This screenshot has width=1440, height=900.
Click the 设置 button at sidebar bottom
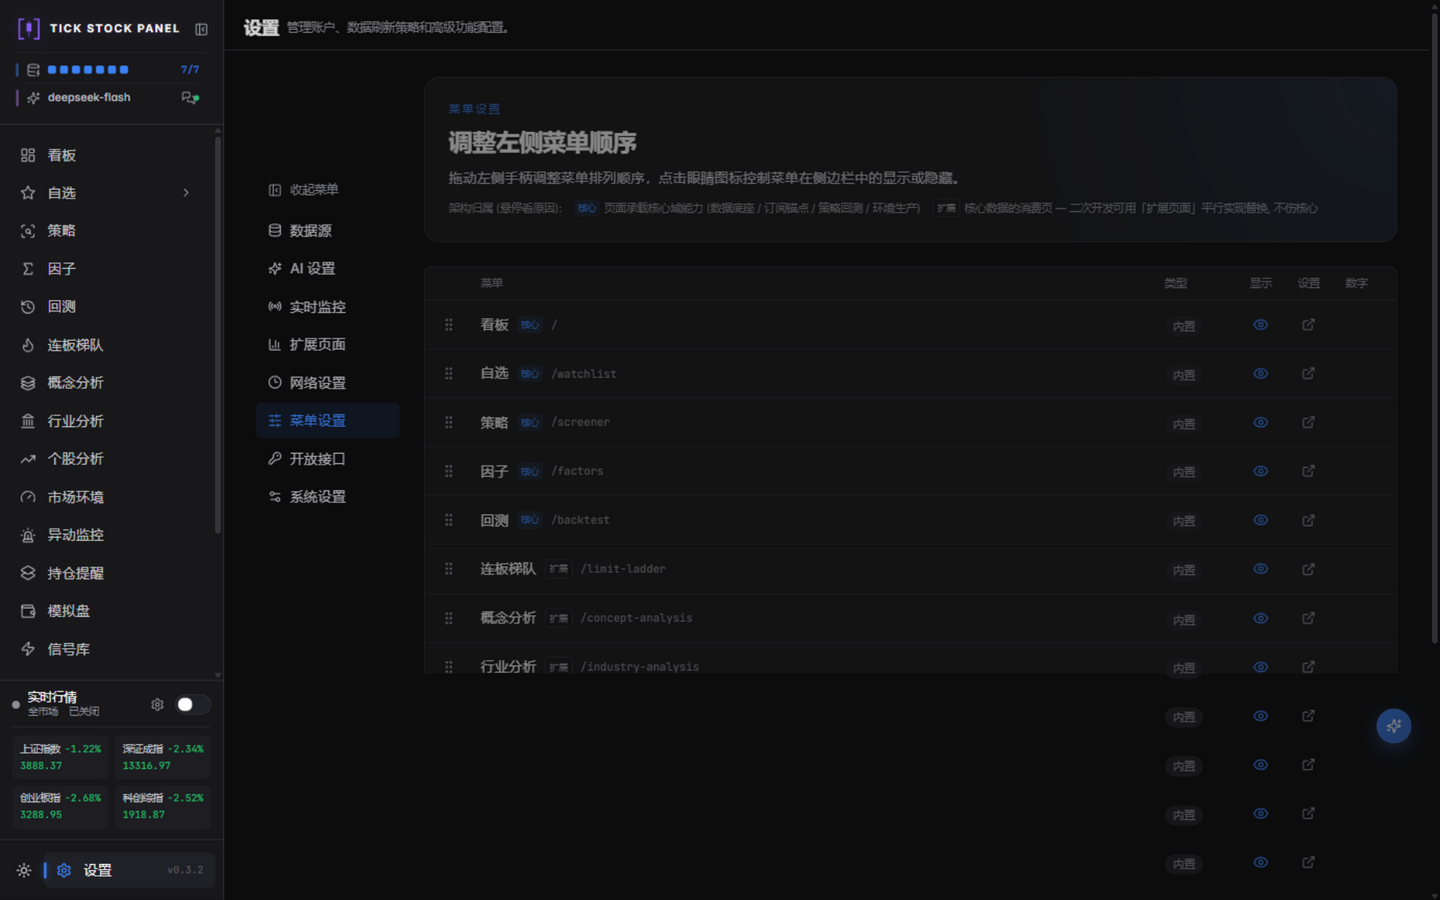(x=128, y=871)
